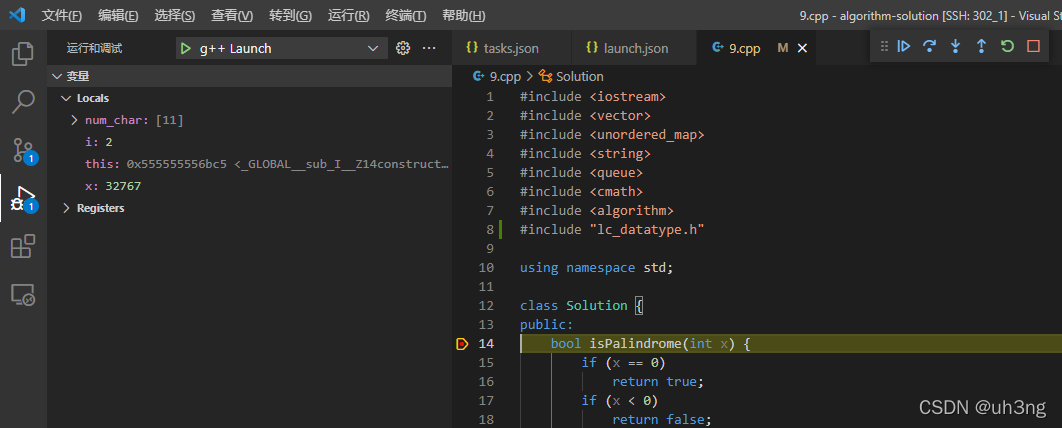Select the g++ Launch configuration dropdown
This screenshot has width=1062, height=428.
282,49
